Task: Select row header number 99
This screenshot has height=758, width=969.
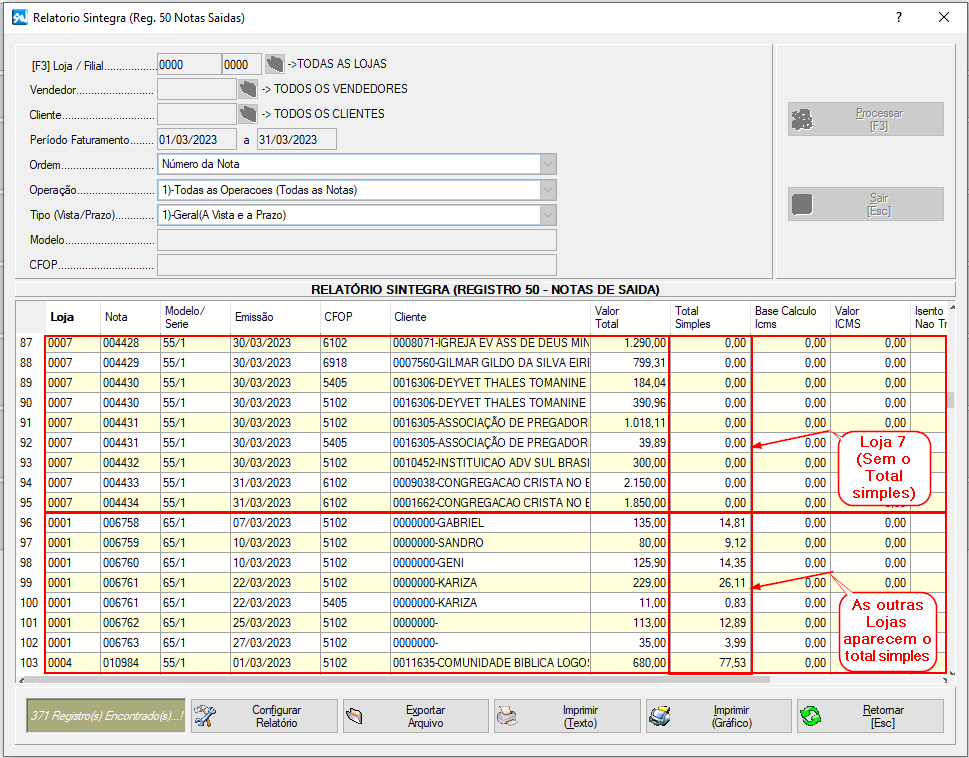Action: pyautogui.click(x=30, y=583)
